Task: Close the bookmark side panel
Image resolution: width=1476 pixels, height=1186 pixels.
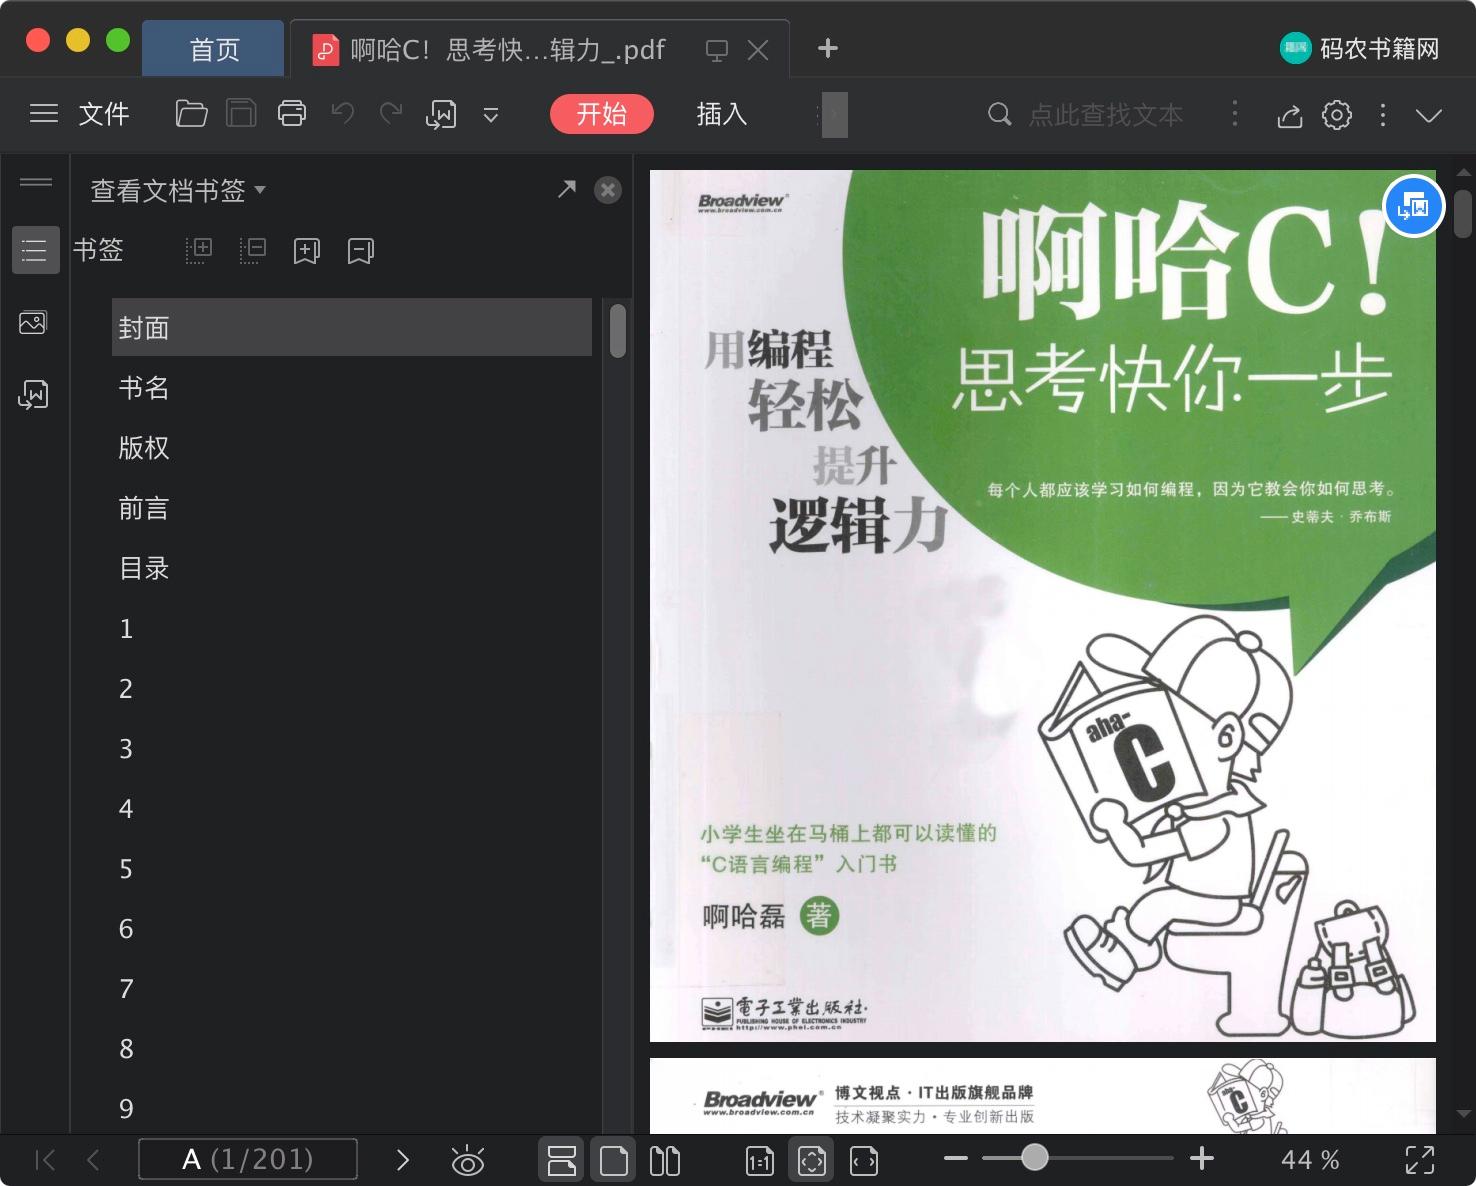Action: click(x=608, y=190)
